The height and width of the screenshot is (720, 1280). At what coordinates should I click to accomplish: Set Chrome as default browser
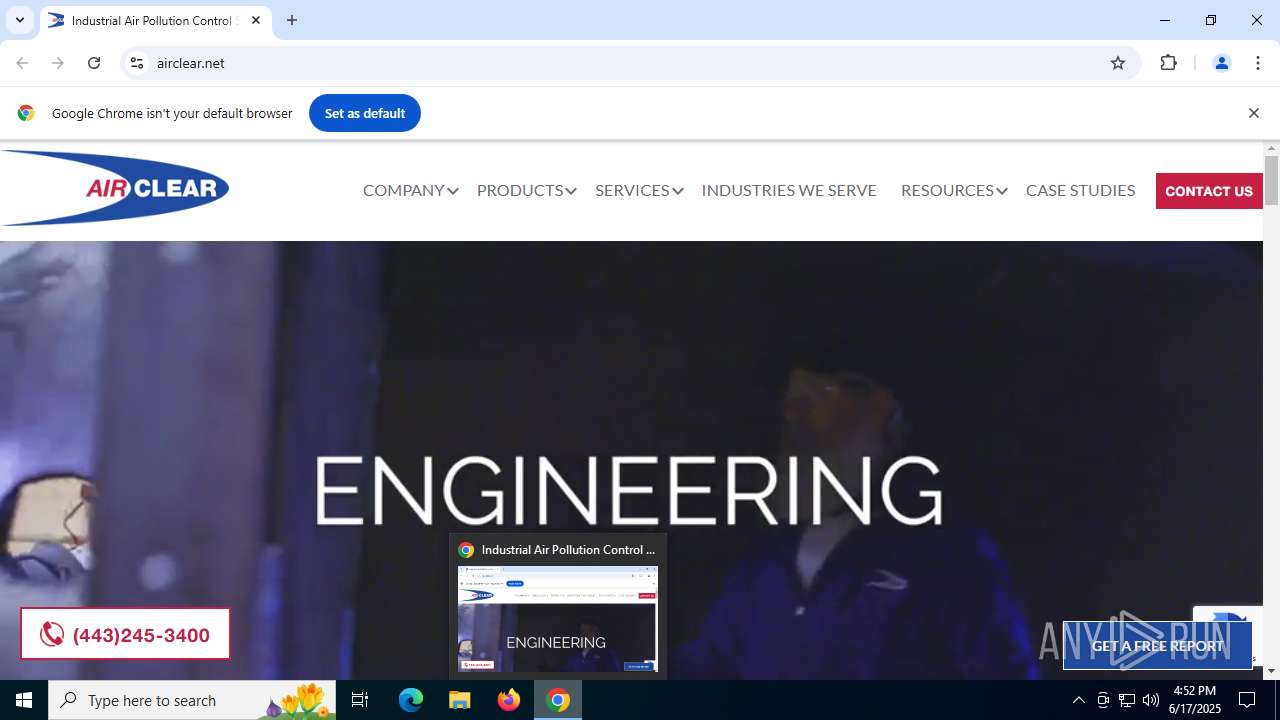click(365, 113)
